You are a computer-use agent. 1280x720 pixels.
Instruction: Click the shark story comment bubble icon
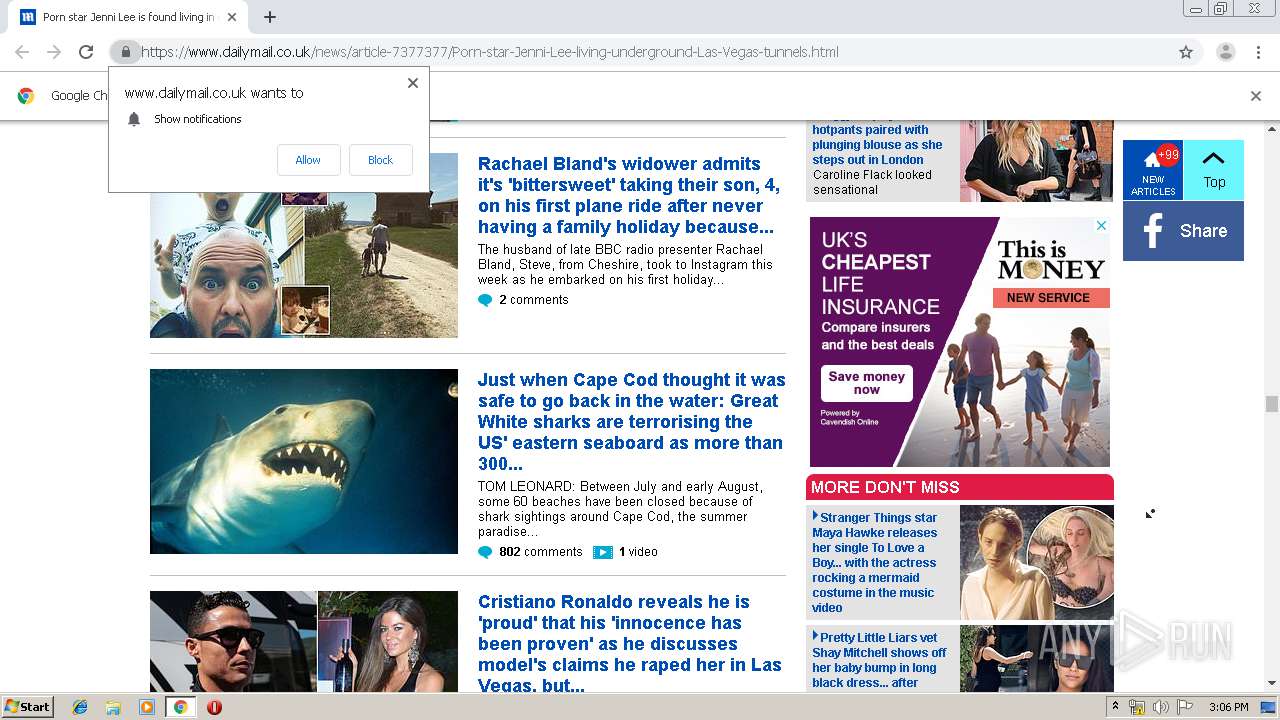(485, 552)
